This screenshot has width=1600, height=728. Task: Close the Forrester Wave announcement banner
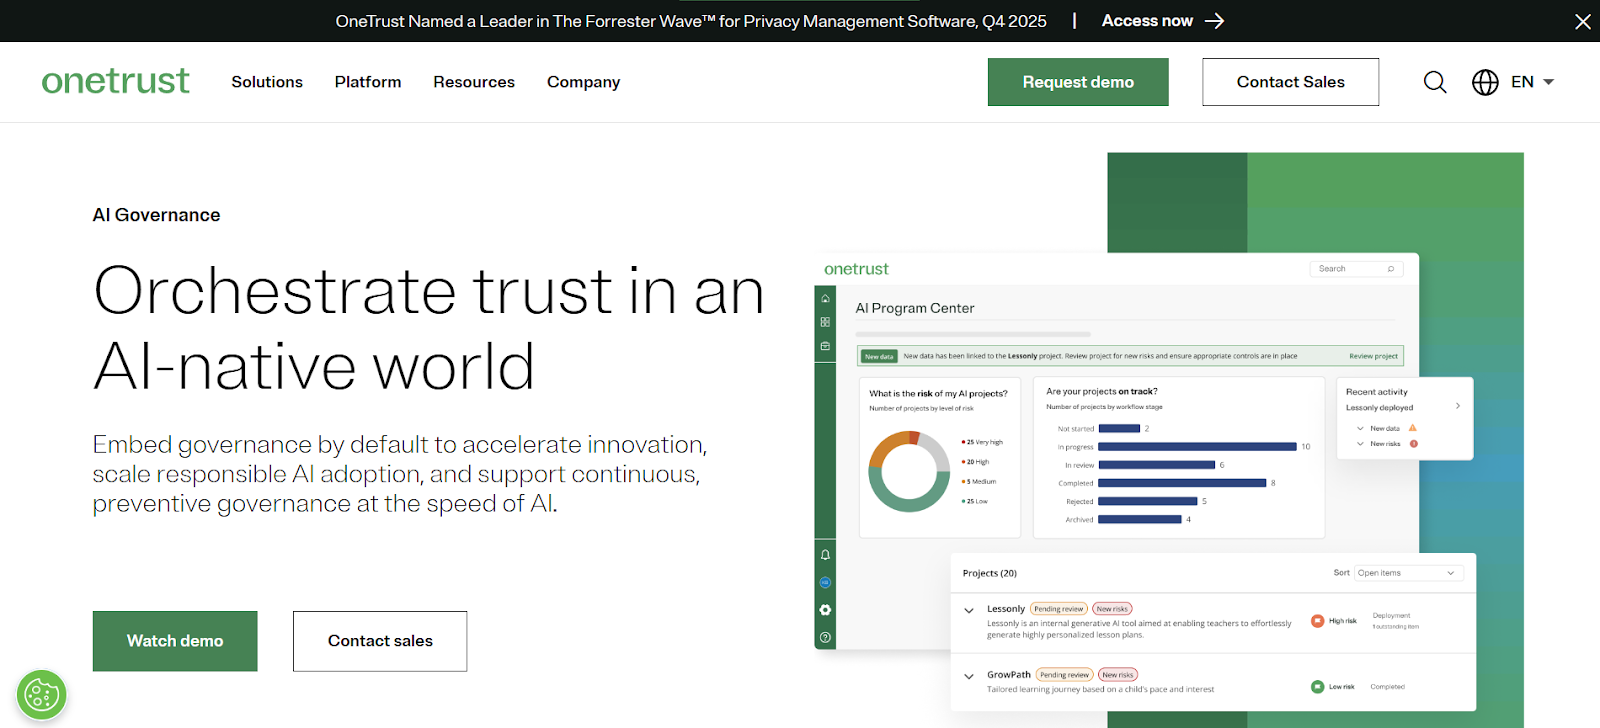tap(1582, 21)
